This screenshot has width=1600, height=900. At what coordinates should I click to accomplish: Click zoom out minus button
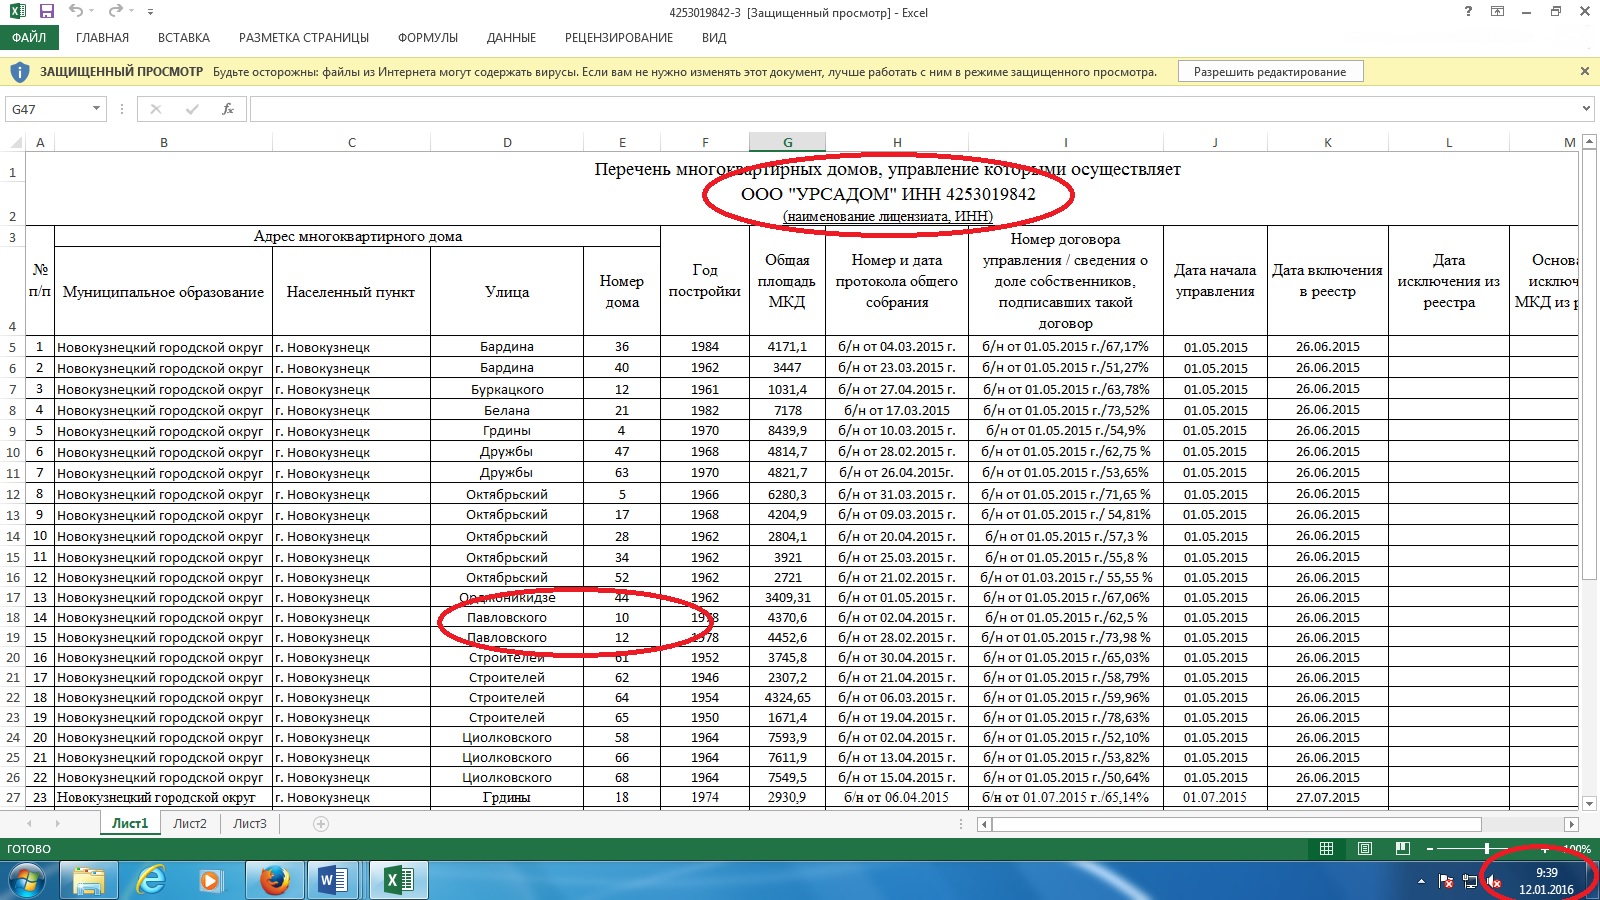coord(1430,849)
